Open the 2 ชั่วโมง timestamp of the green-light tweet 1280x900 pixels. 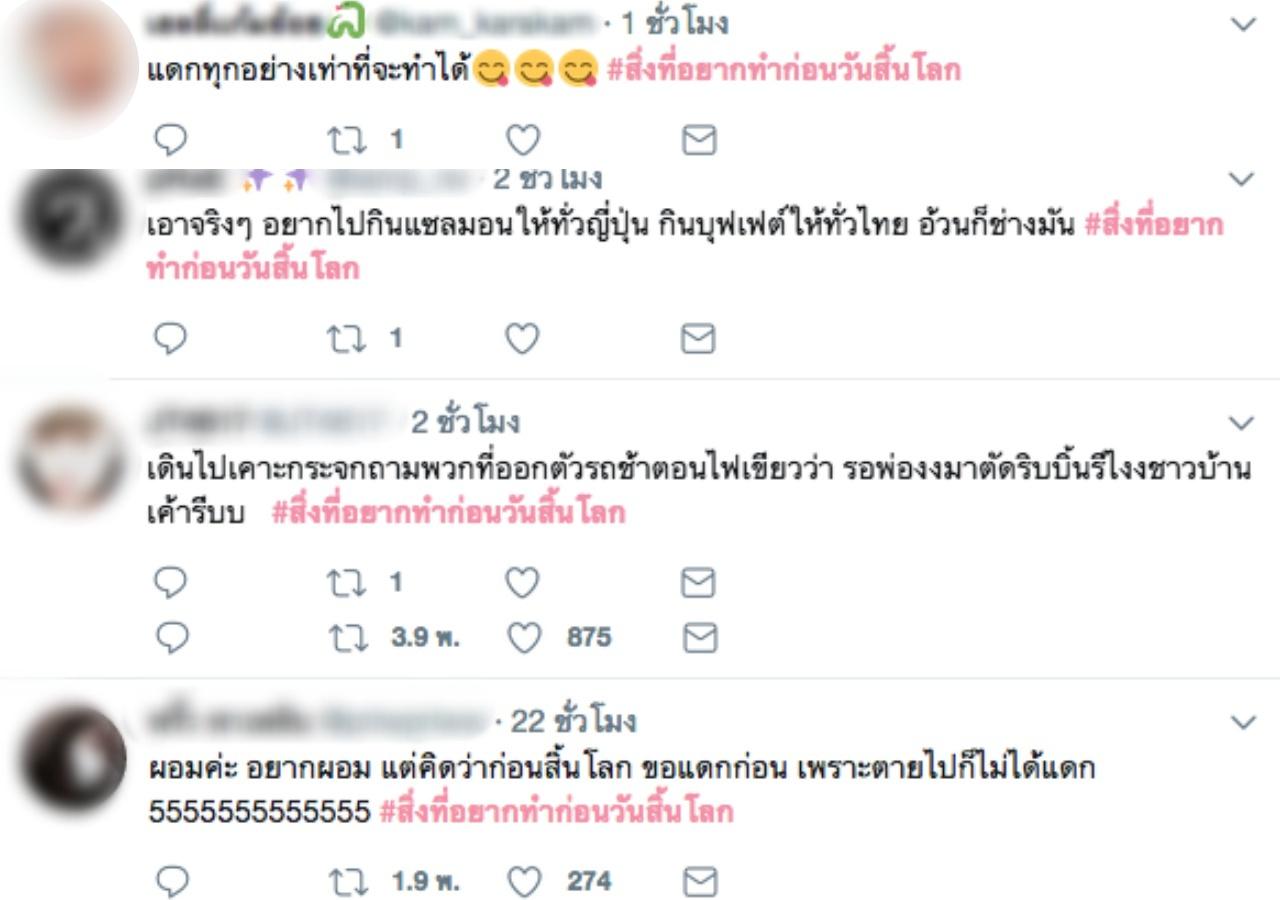click(x=465, y=422)
